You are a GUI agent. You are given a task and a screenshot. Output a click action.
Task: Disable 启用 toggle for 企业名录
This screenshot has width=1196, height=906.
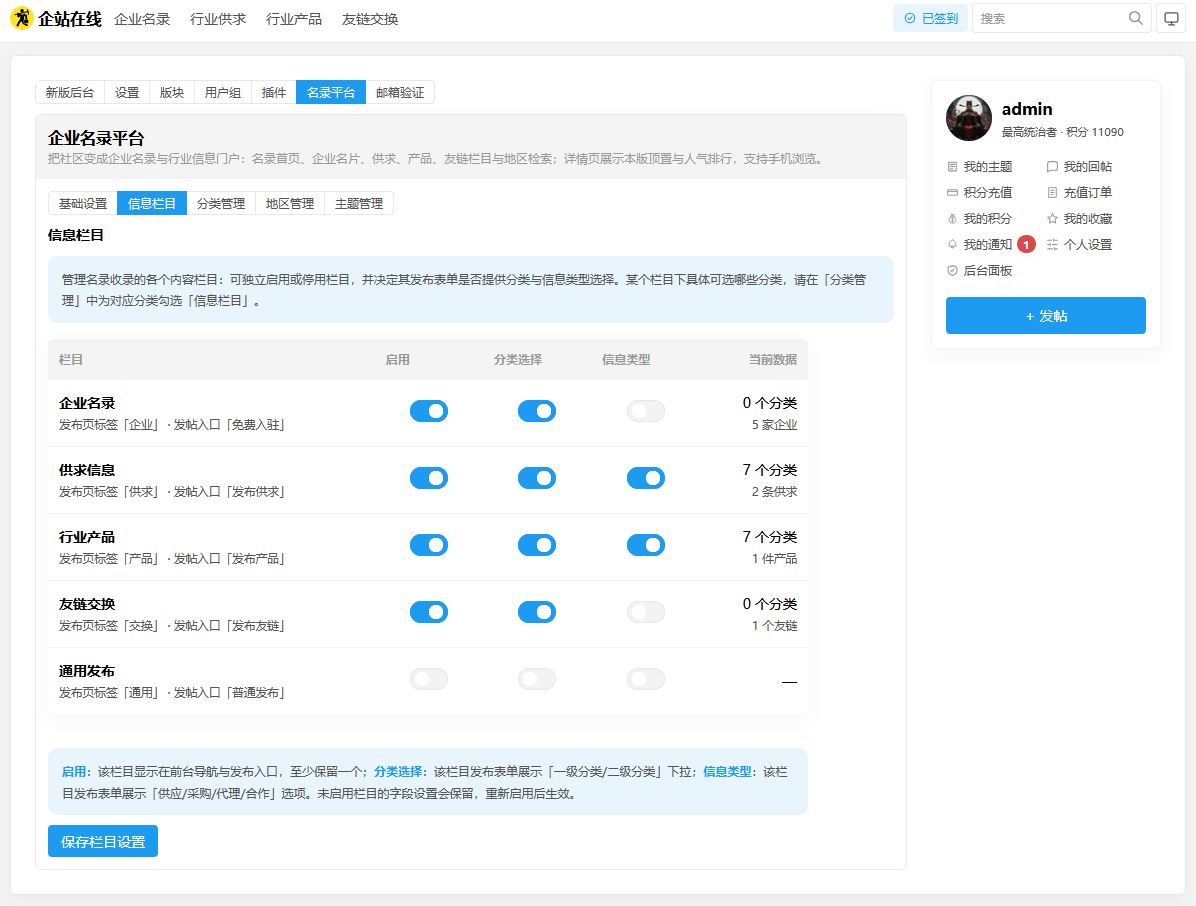point(429,411)
